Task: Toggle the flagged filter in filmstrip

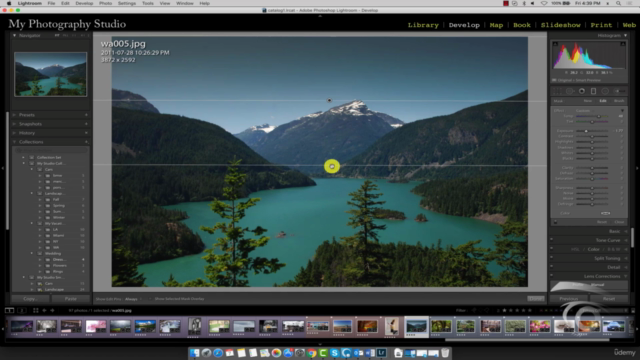Action: coord(474,310)
